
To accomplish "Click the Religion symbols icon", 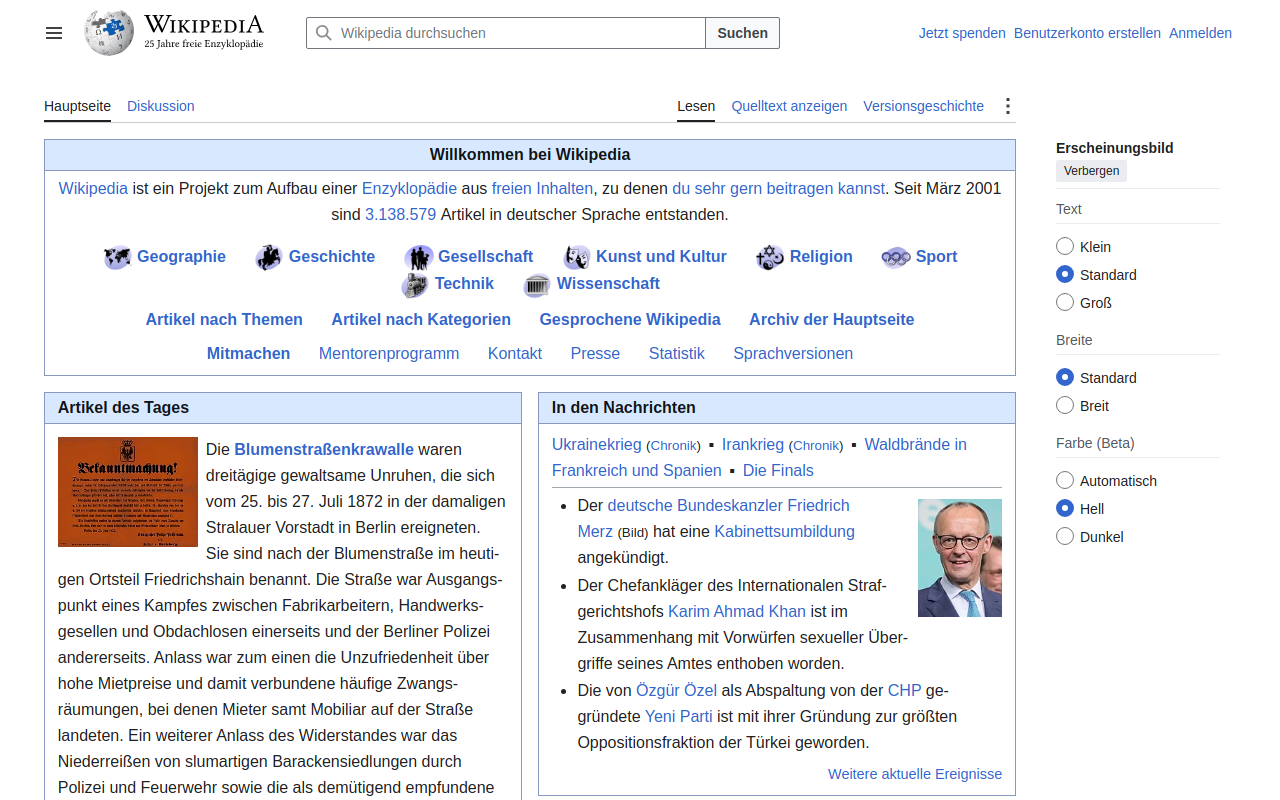I will click(770, 257).
